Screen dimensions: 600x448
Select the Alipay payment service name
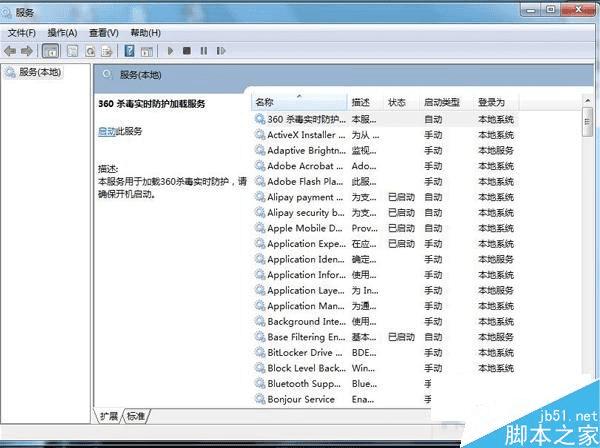coord(305,197)
